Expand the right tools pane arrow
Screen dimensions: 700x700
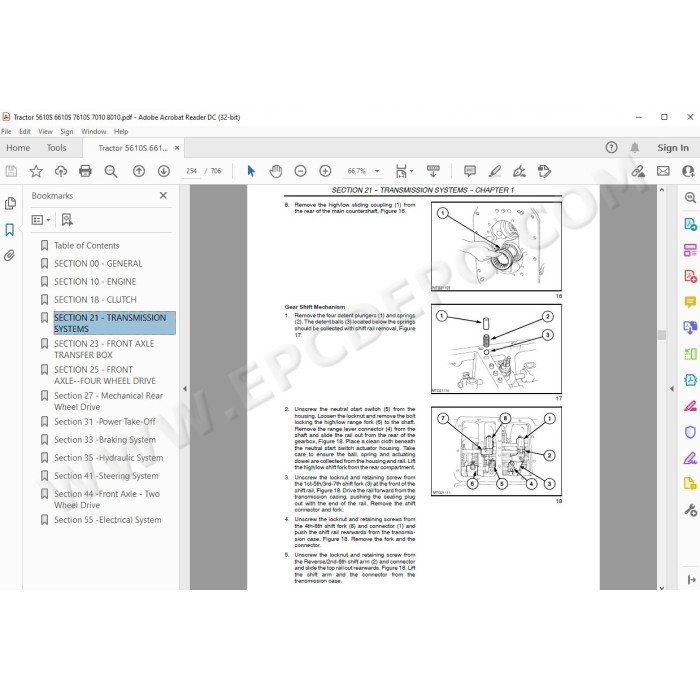[x=672, y=389]
